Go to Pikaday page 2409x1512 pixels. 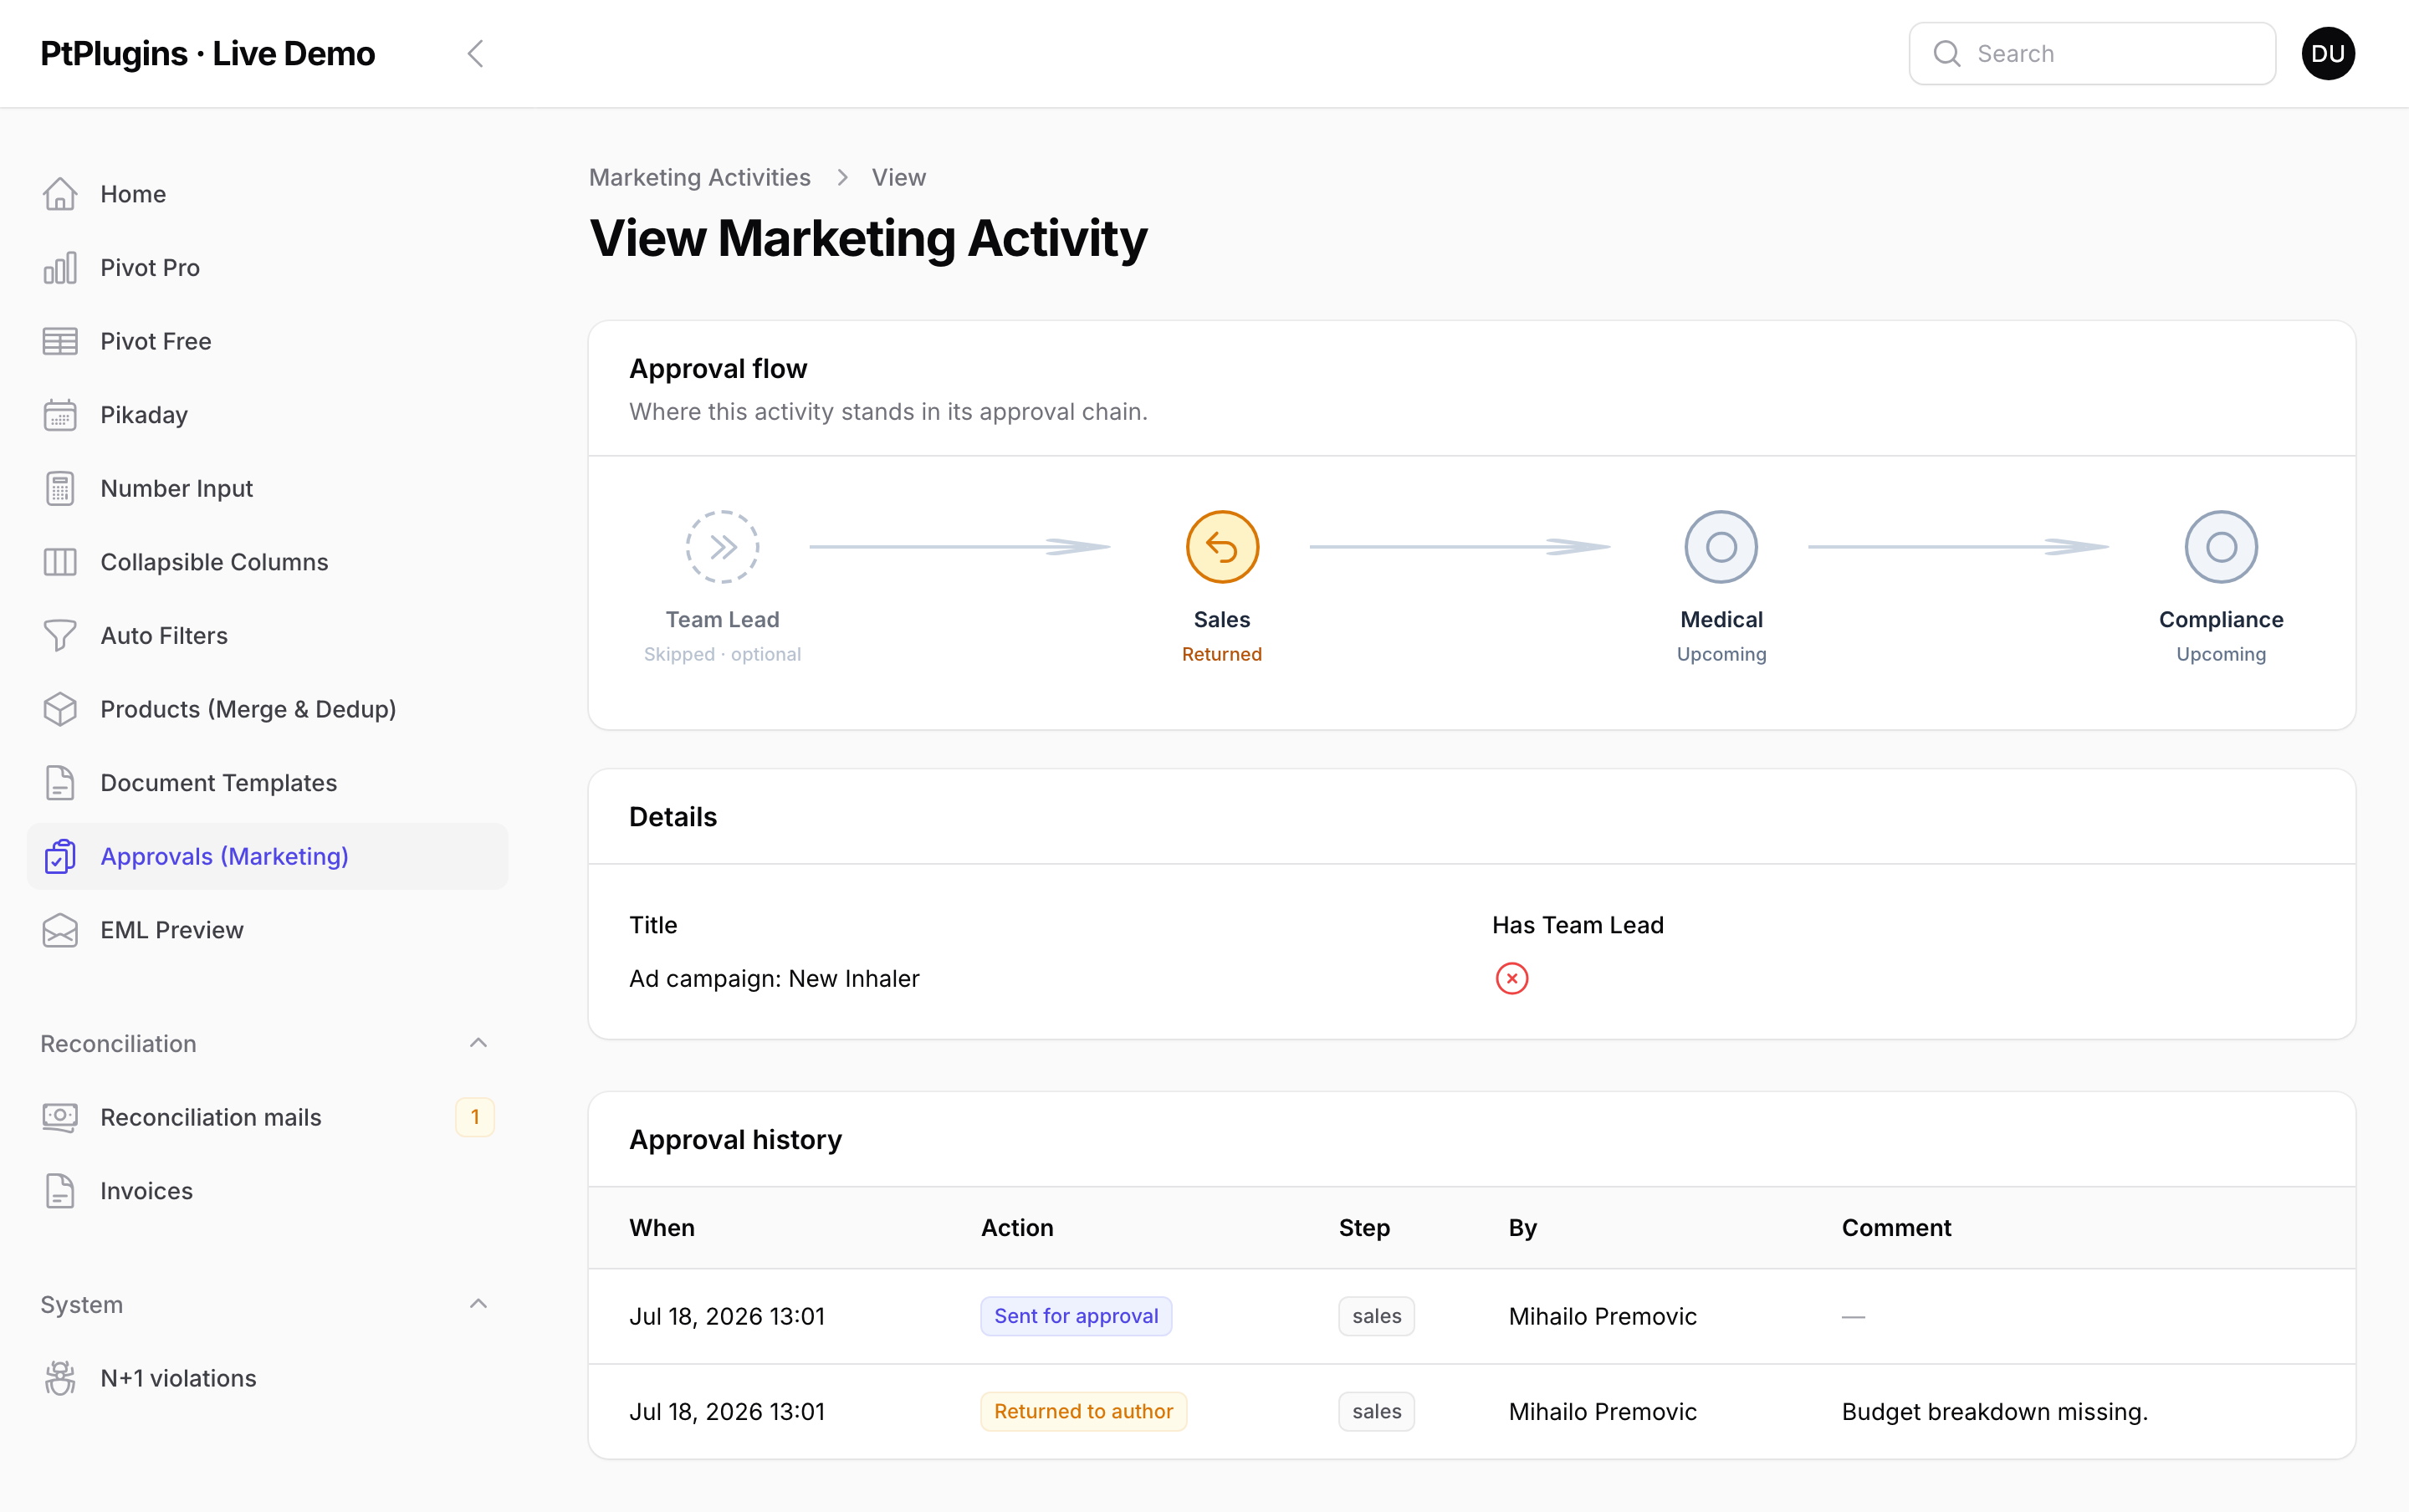click(x=267, y=415)
